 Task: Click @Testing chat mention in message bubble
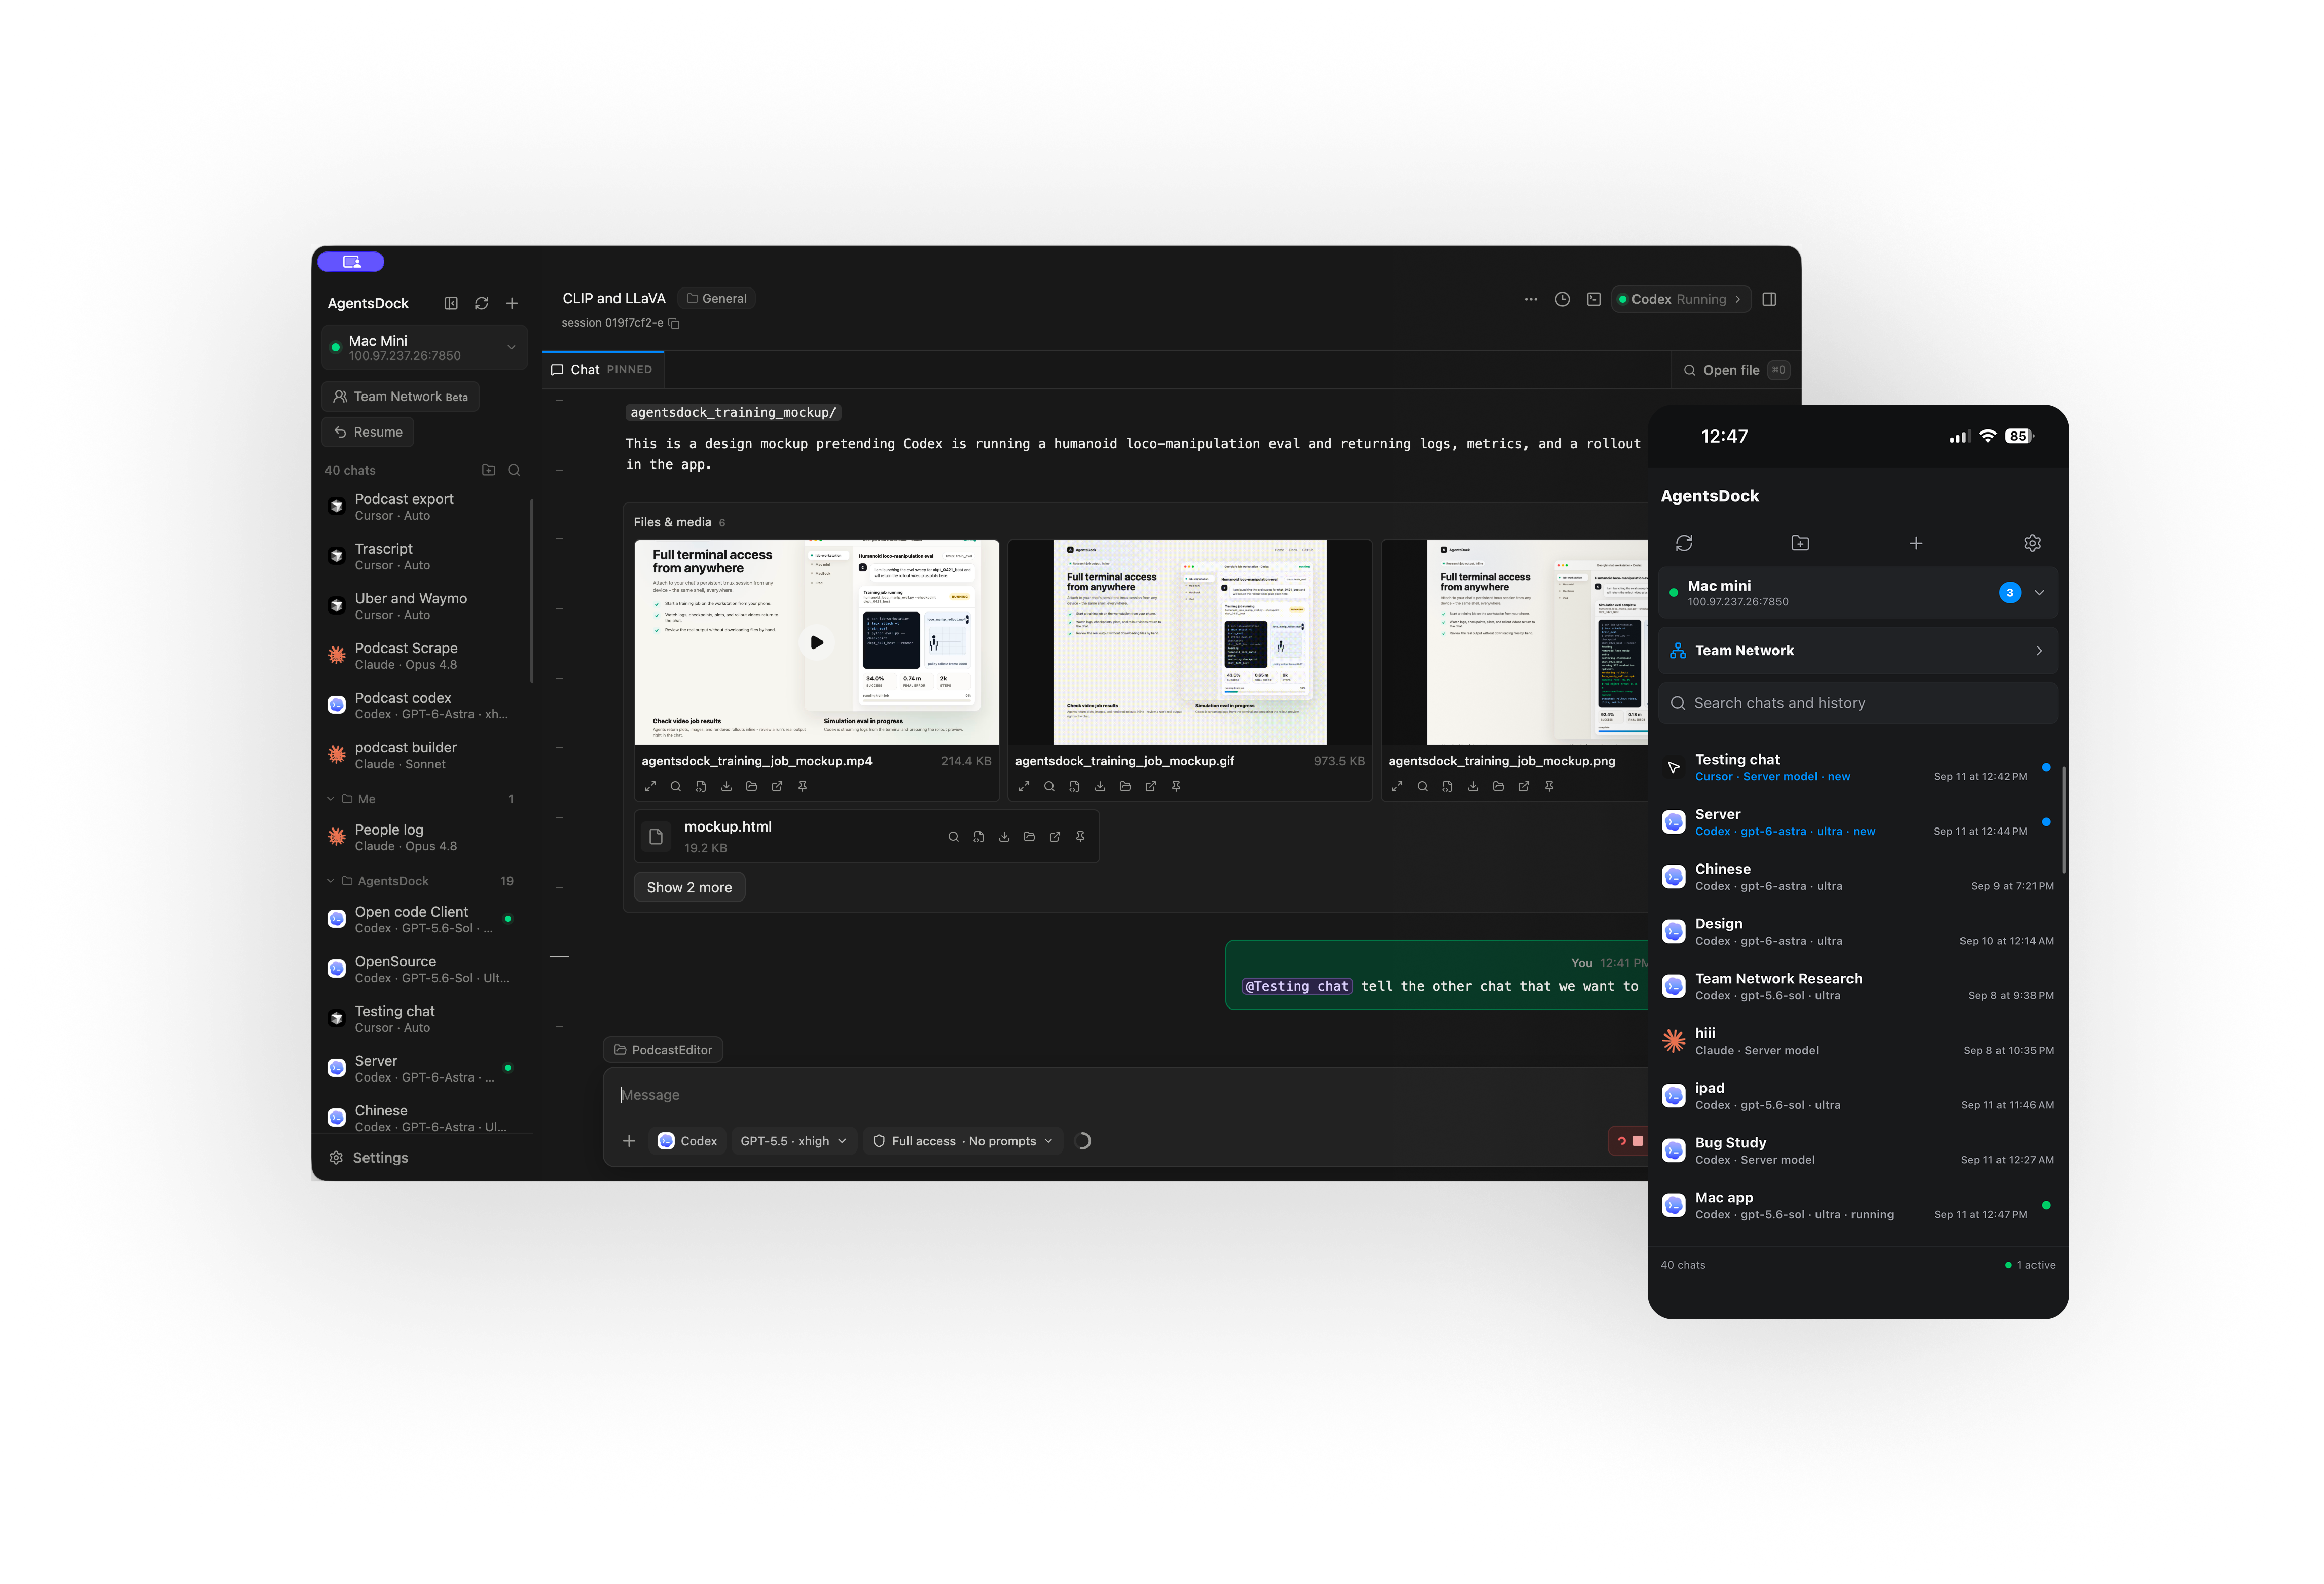click(x=1297, y=987)
